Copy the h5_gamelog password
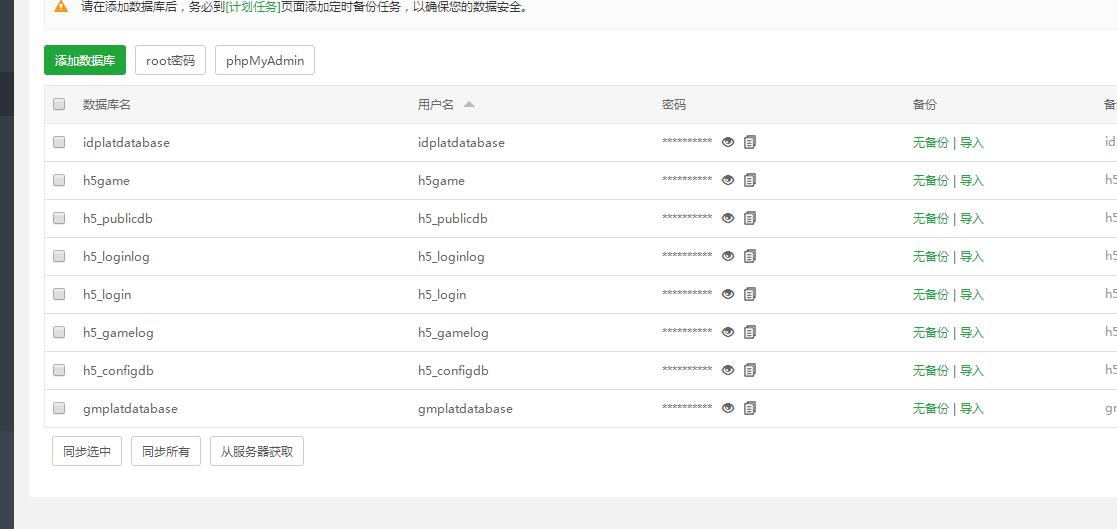Image resolution: width=1117 pixels, height=529 pixels. [749, 332]
